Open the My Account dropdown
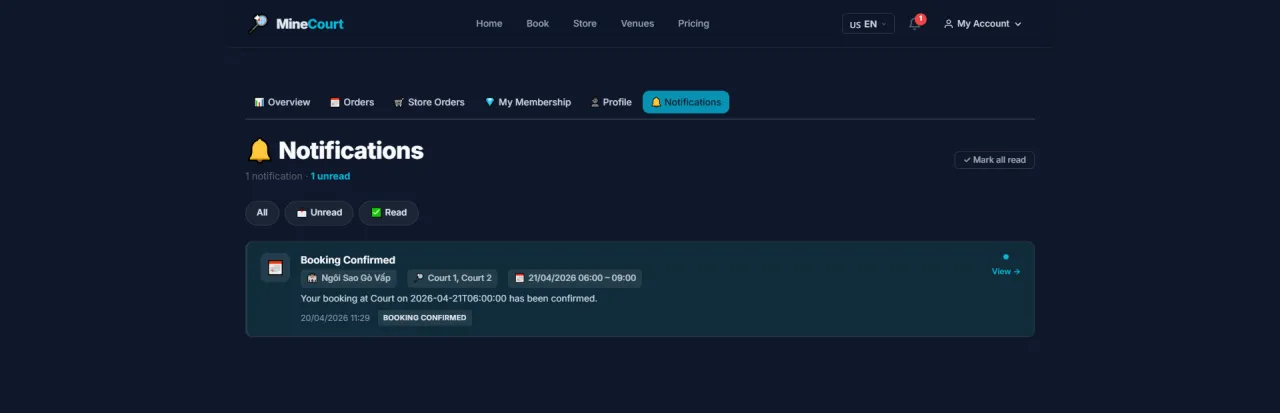This screenshot has width=1280, height=413. [x=983, y=23]
